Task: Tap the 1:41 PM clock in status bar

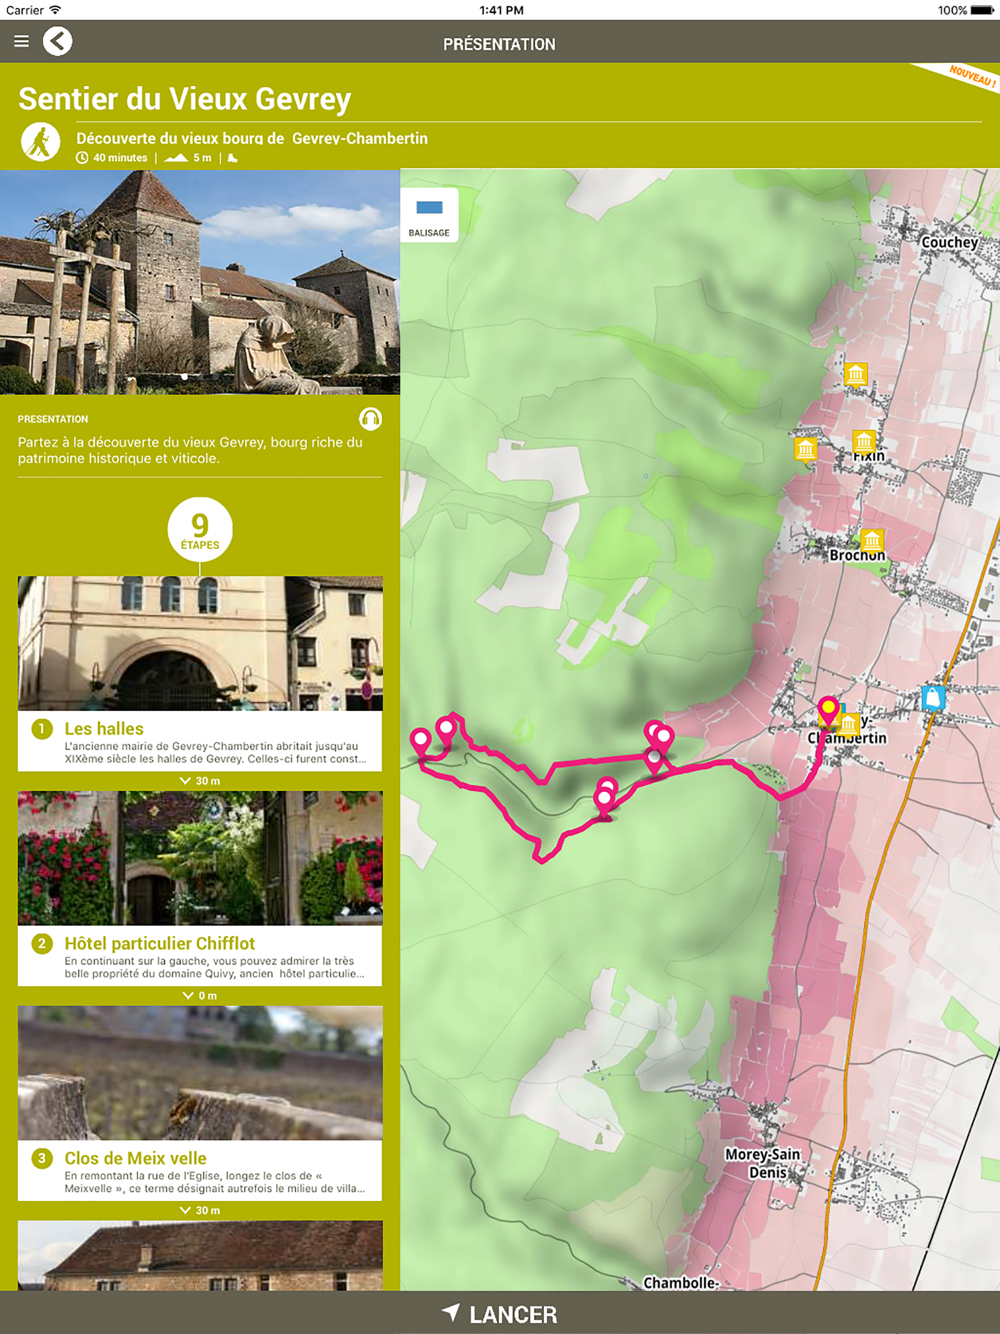Action: 501,10
